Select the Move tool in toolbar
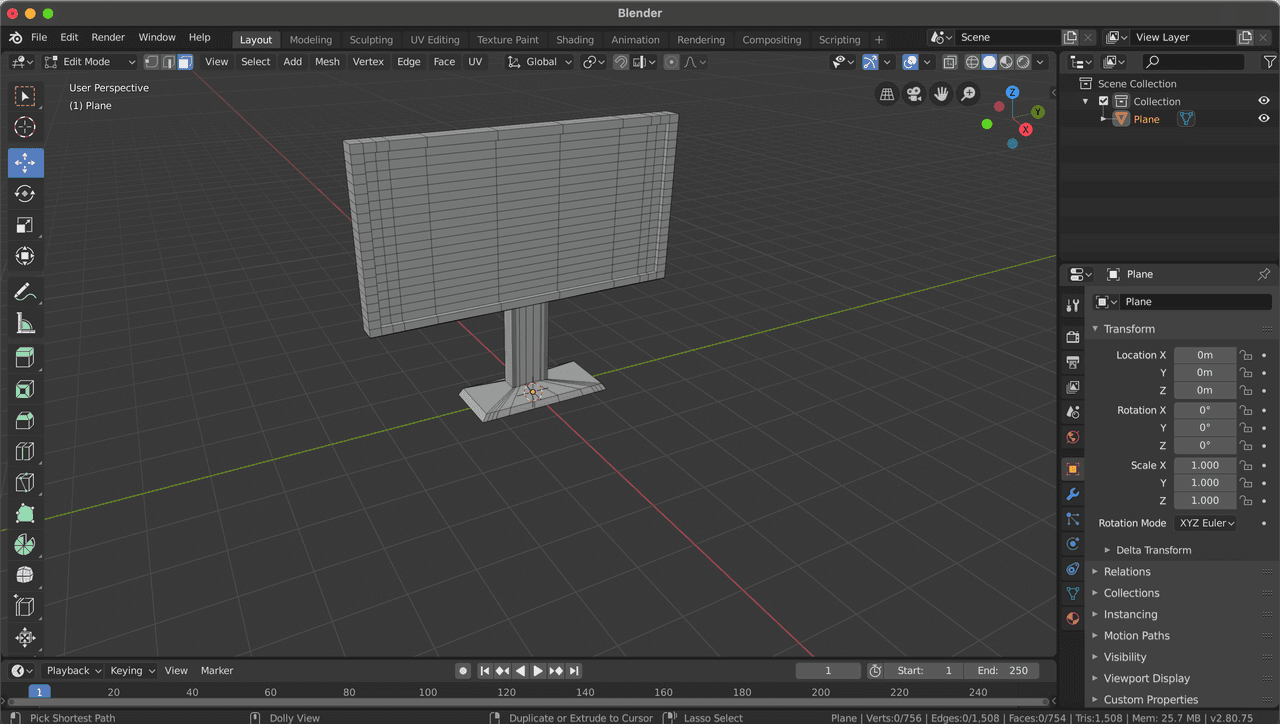 coord(25,162)
